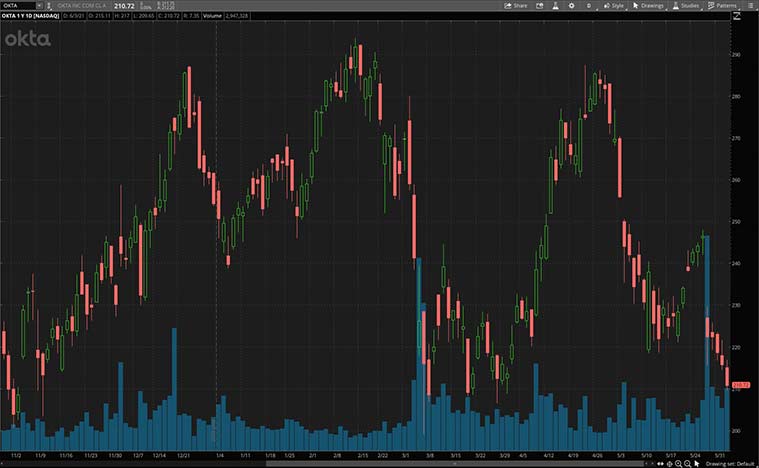This screenshot has height=468, width=759.
Task: Open the symbol selector dropdown arrow
Action: tap(39, 6)
